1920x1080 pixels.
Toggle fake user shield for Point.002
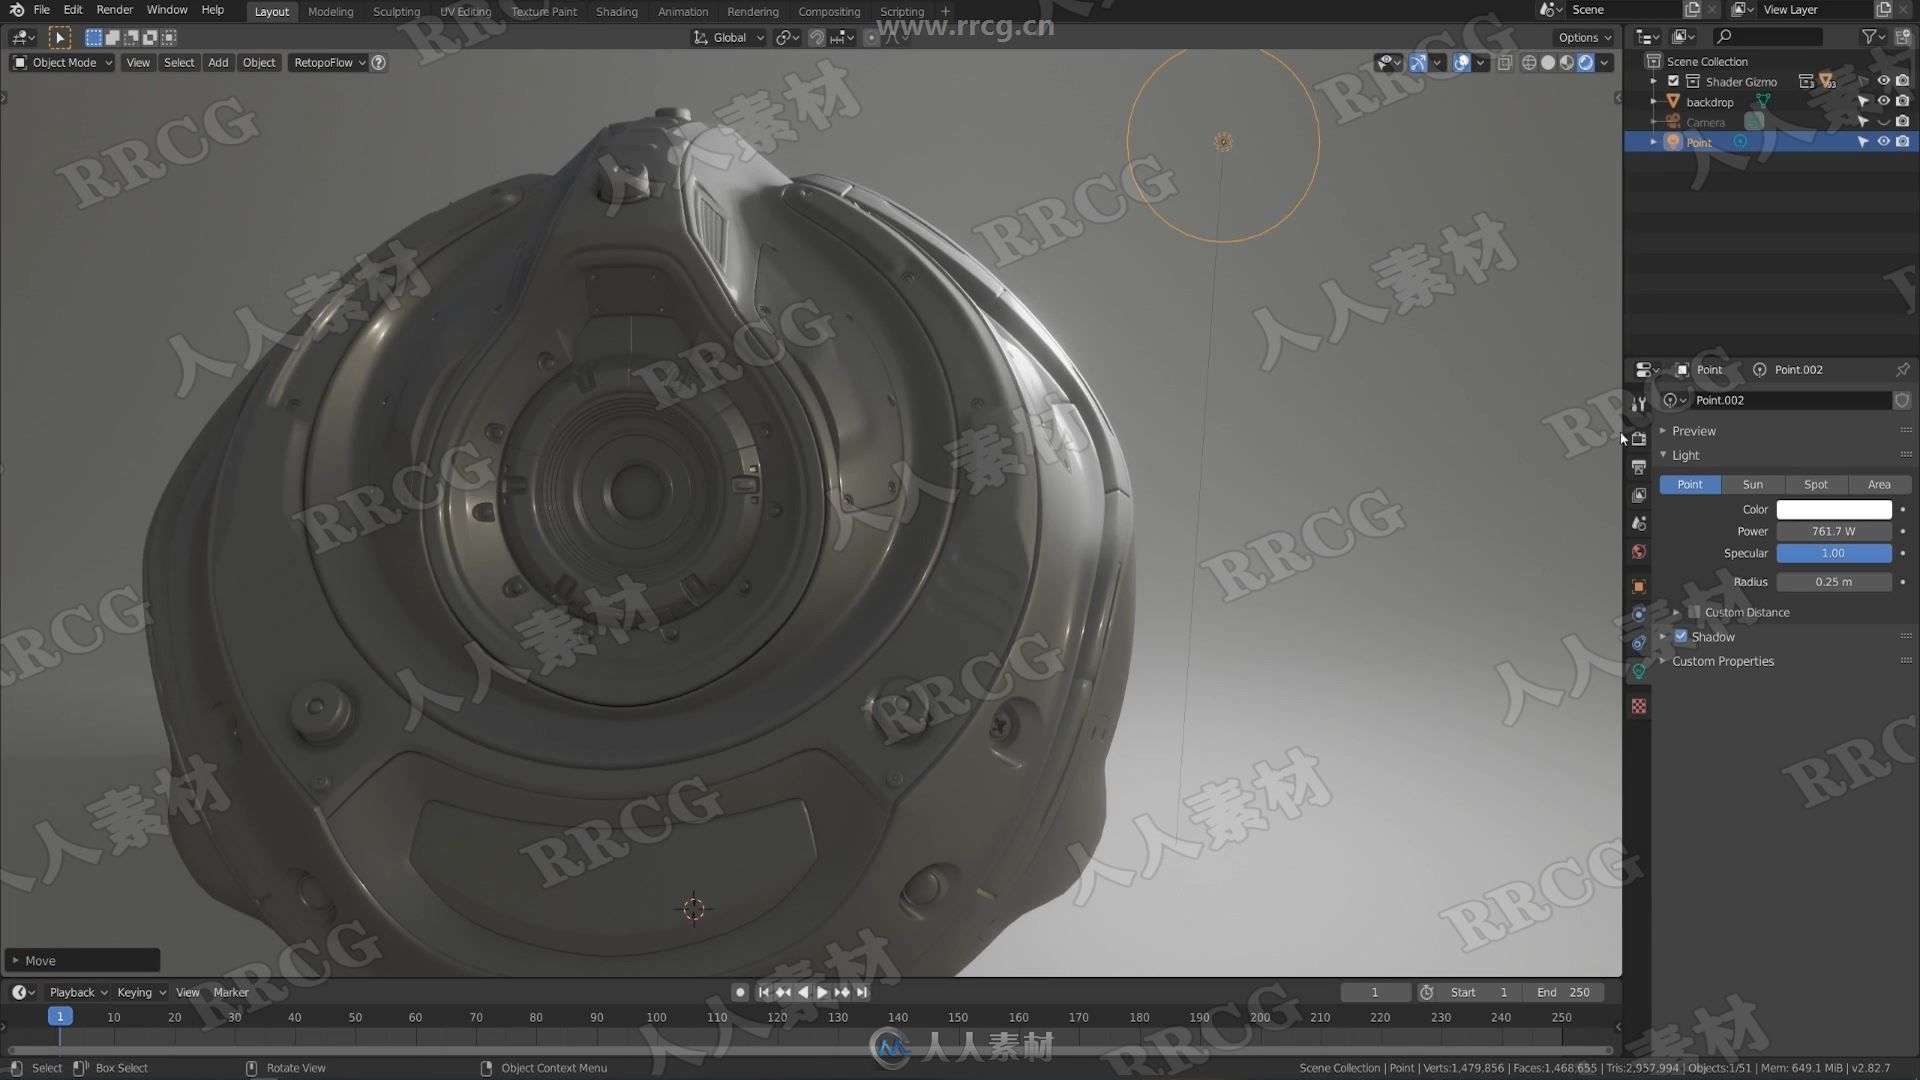coord(1902,400)
